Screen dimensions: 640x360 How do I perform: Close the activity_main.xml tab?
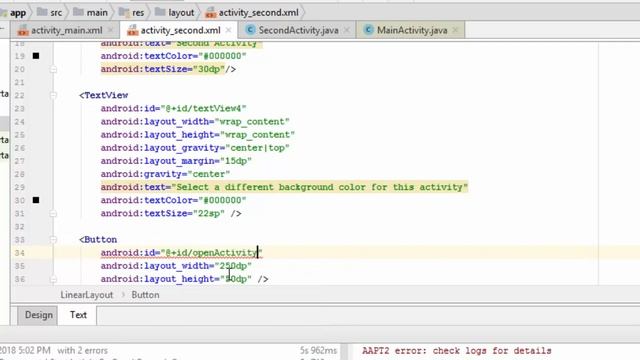[110, 30]
